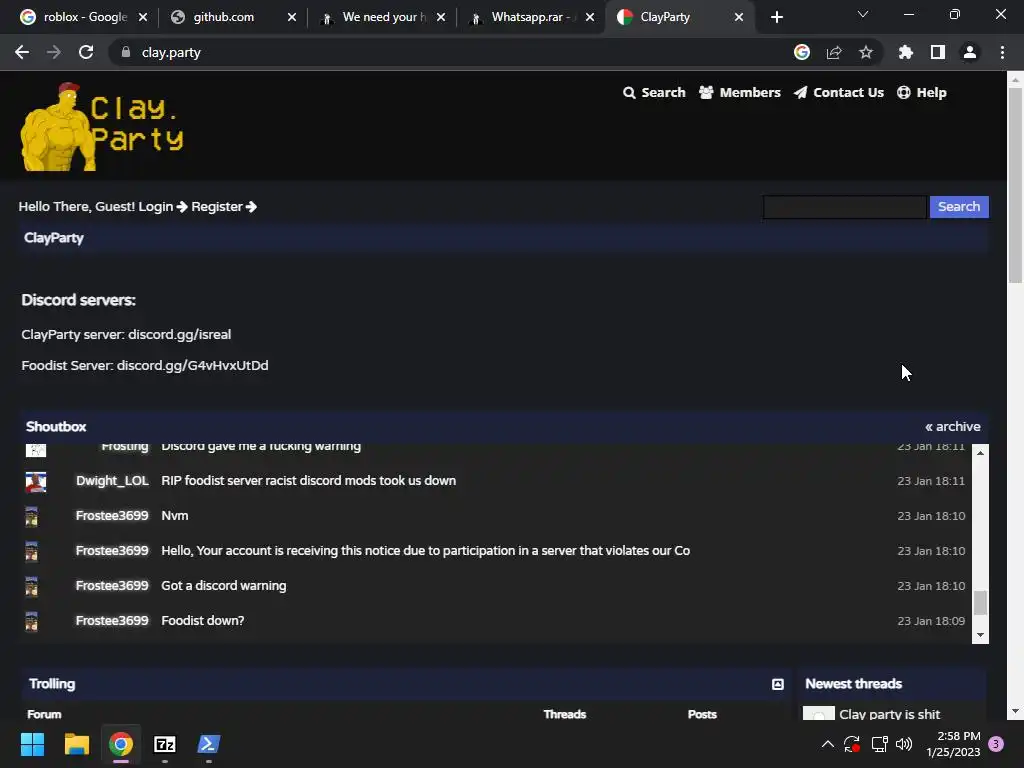The width and height of the screenshot is (1024, 768).
Task: Open the Contact Us page
Action: click(x=839, y=93)
